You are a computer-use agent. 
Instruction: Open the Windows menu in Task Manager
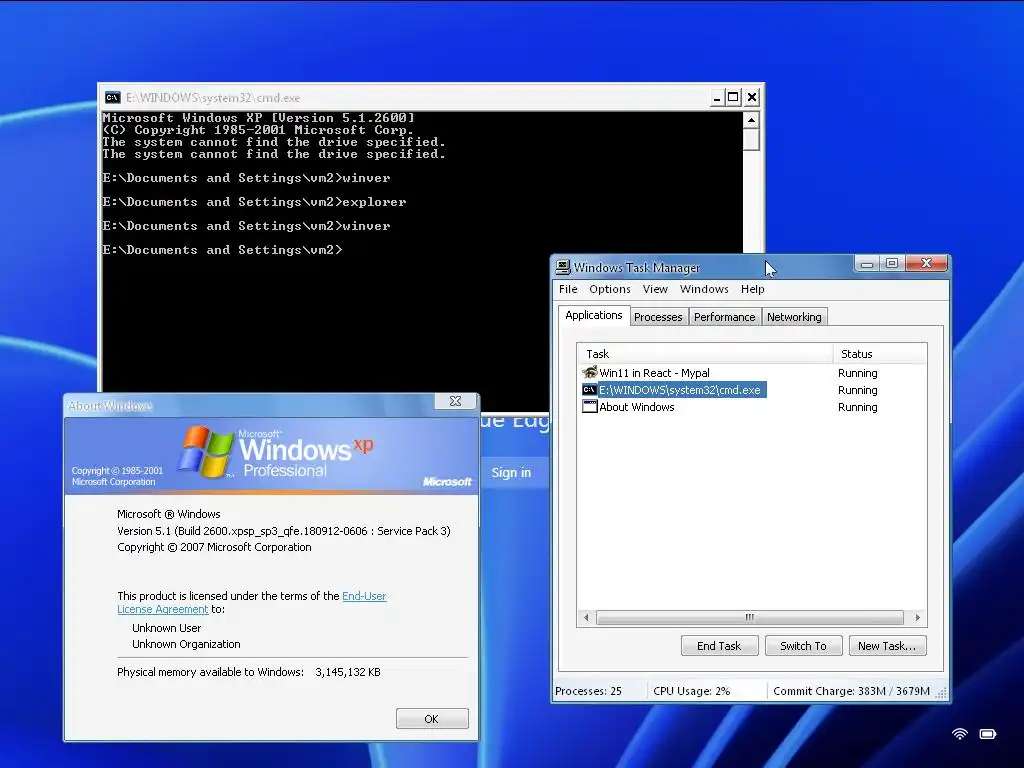point(704,289)
